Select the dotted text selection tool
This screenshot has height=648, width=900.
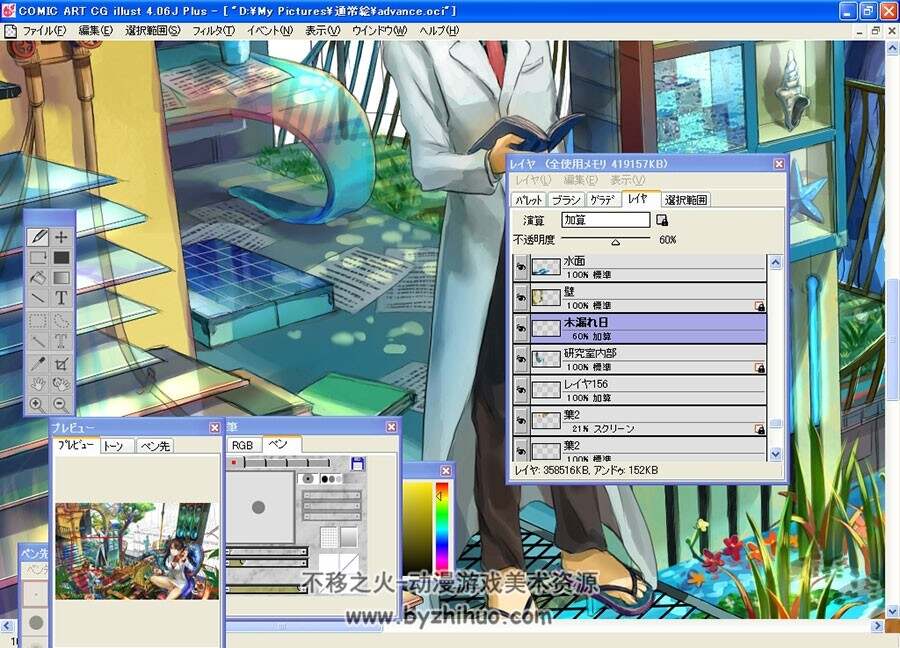(x=61, y=342)
